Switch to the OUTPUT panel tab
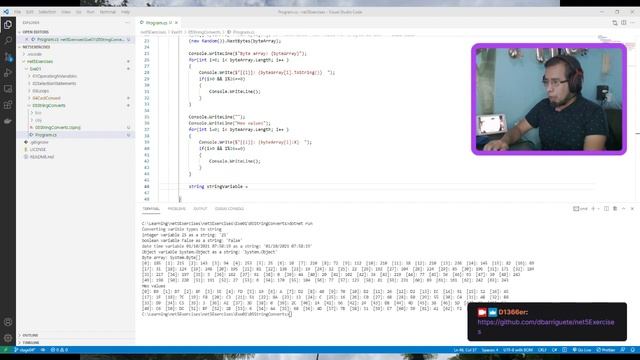This screenshot has width=640, height=360. click(x=200, y=209)
